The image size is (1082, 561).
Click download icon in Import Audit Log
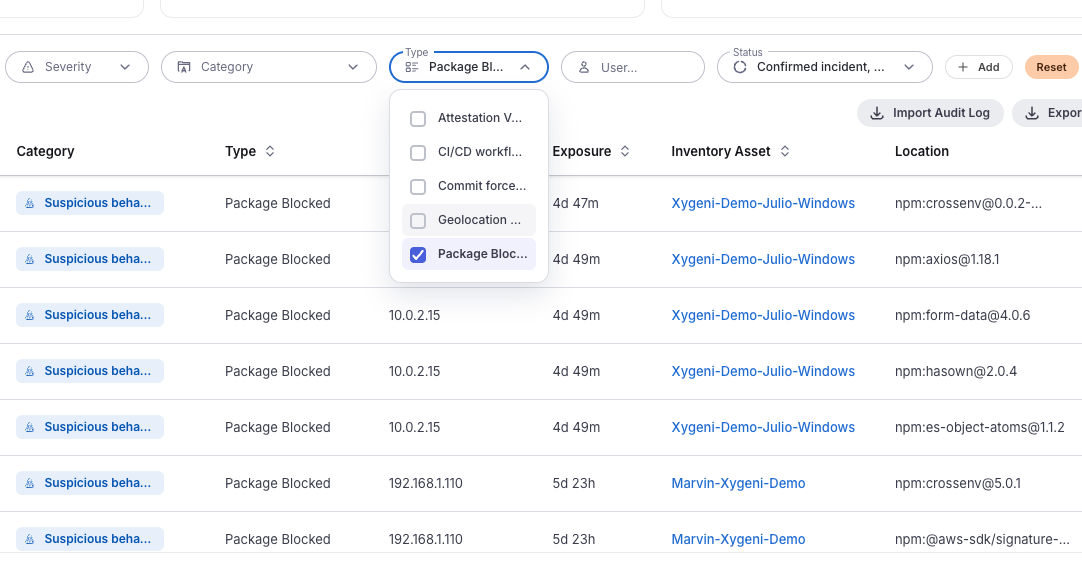(876, 113)
